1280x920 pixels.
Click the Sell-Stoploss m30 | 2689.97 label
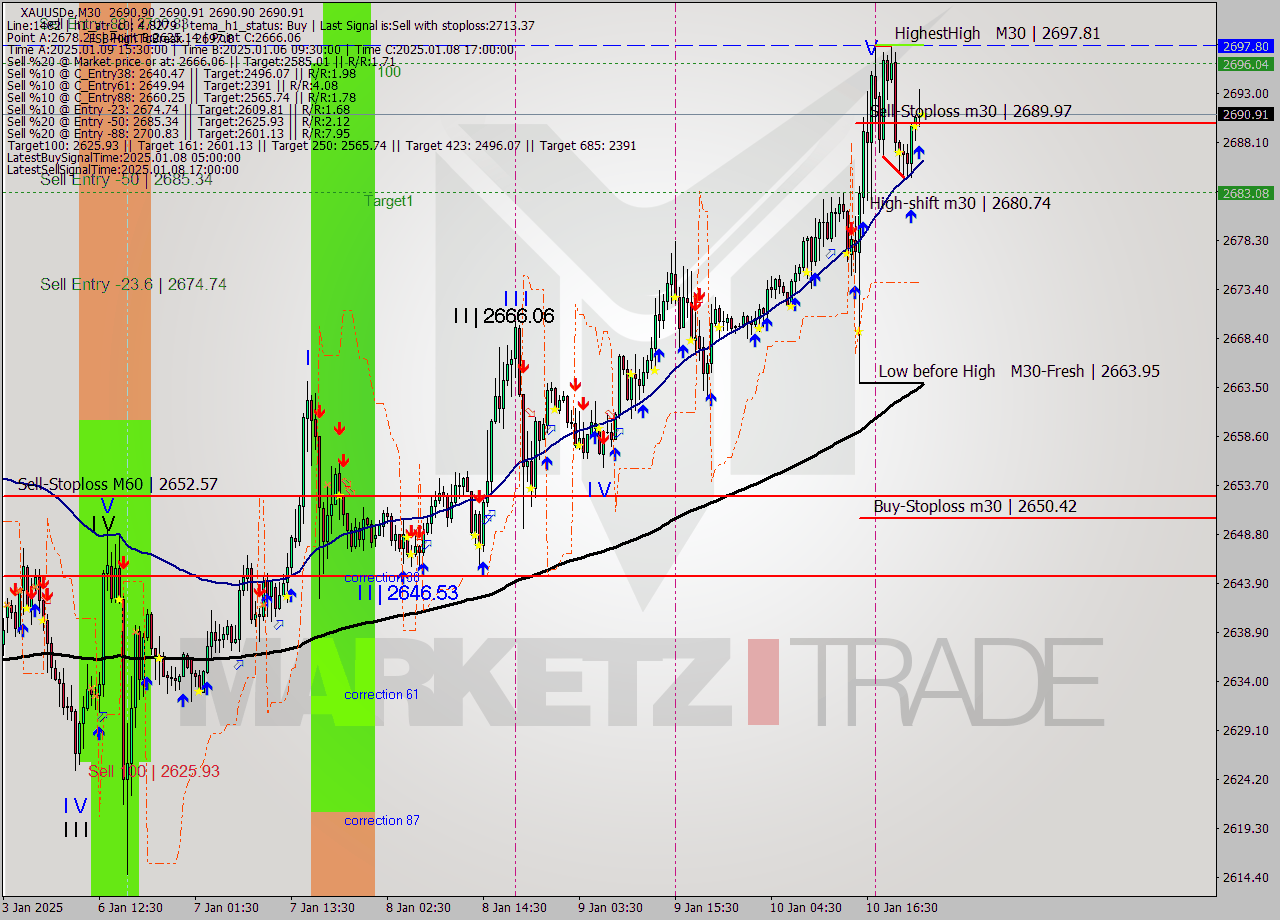[971, 111]
